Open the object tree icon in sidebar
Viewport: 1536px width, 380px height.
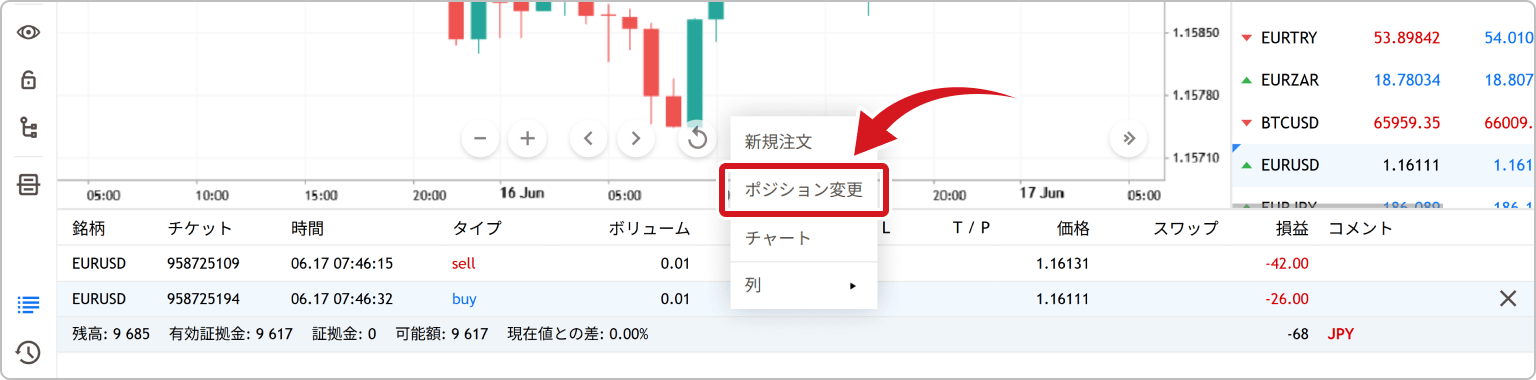[x=28, y=127]
